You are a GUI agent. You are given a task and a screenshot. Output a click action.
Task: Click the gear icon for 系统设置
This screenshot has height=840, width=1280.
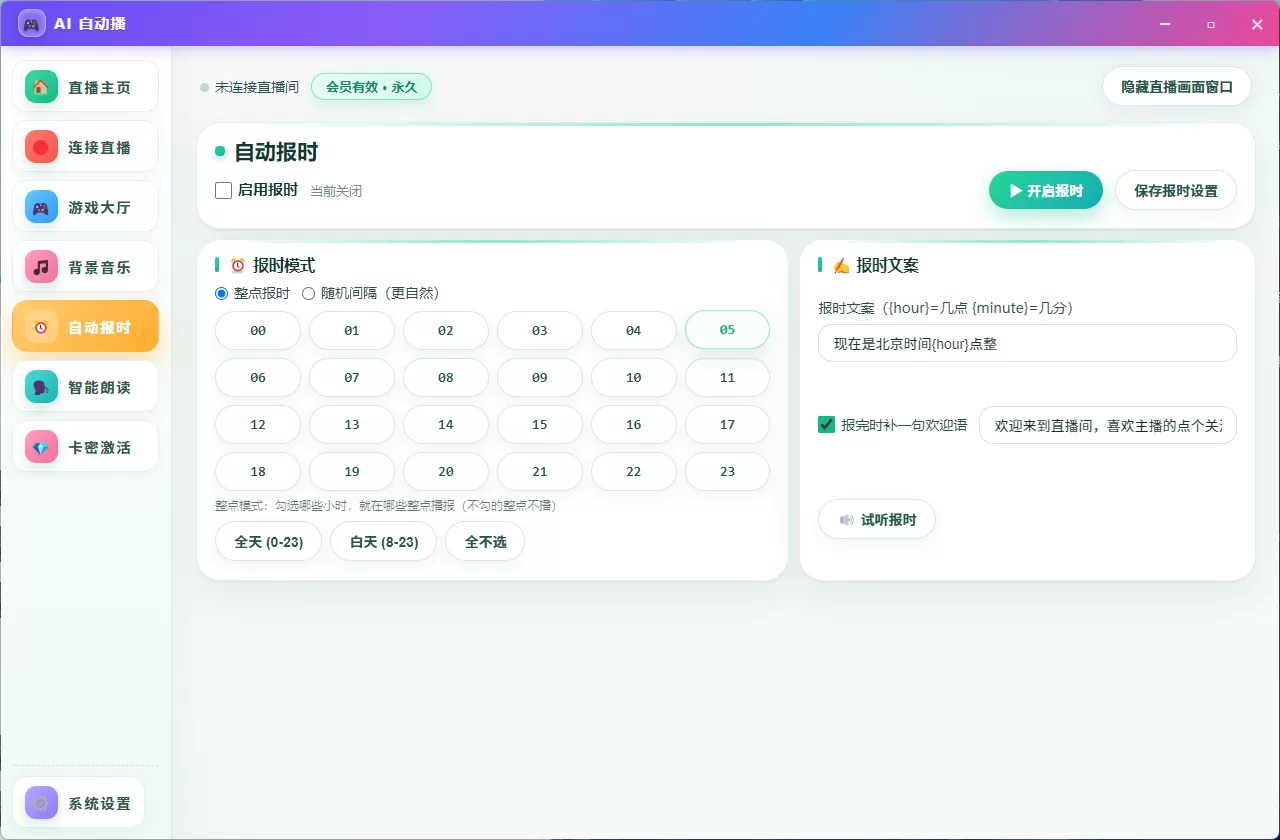click(x=41, y=802)
